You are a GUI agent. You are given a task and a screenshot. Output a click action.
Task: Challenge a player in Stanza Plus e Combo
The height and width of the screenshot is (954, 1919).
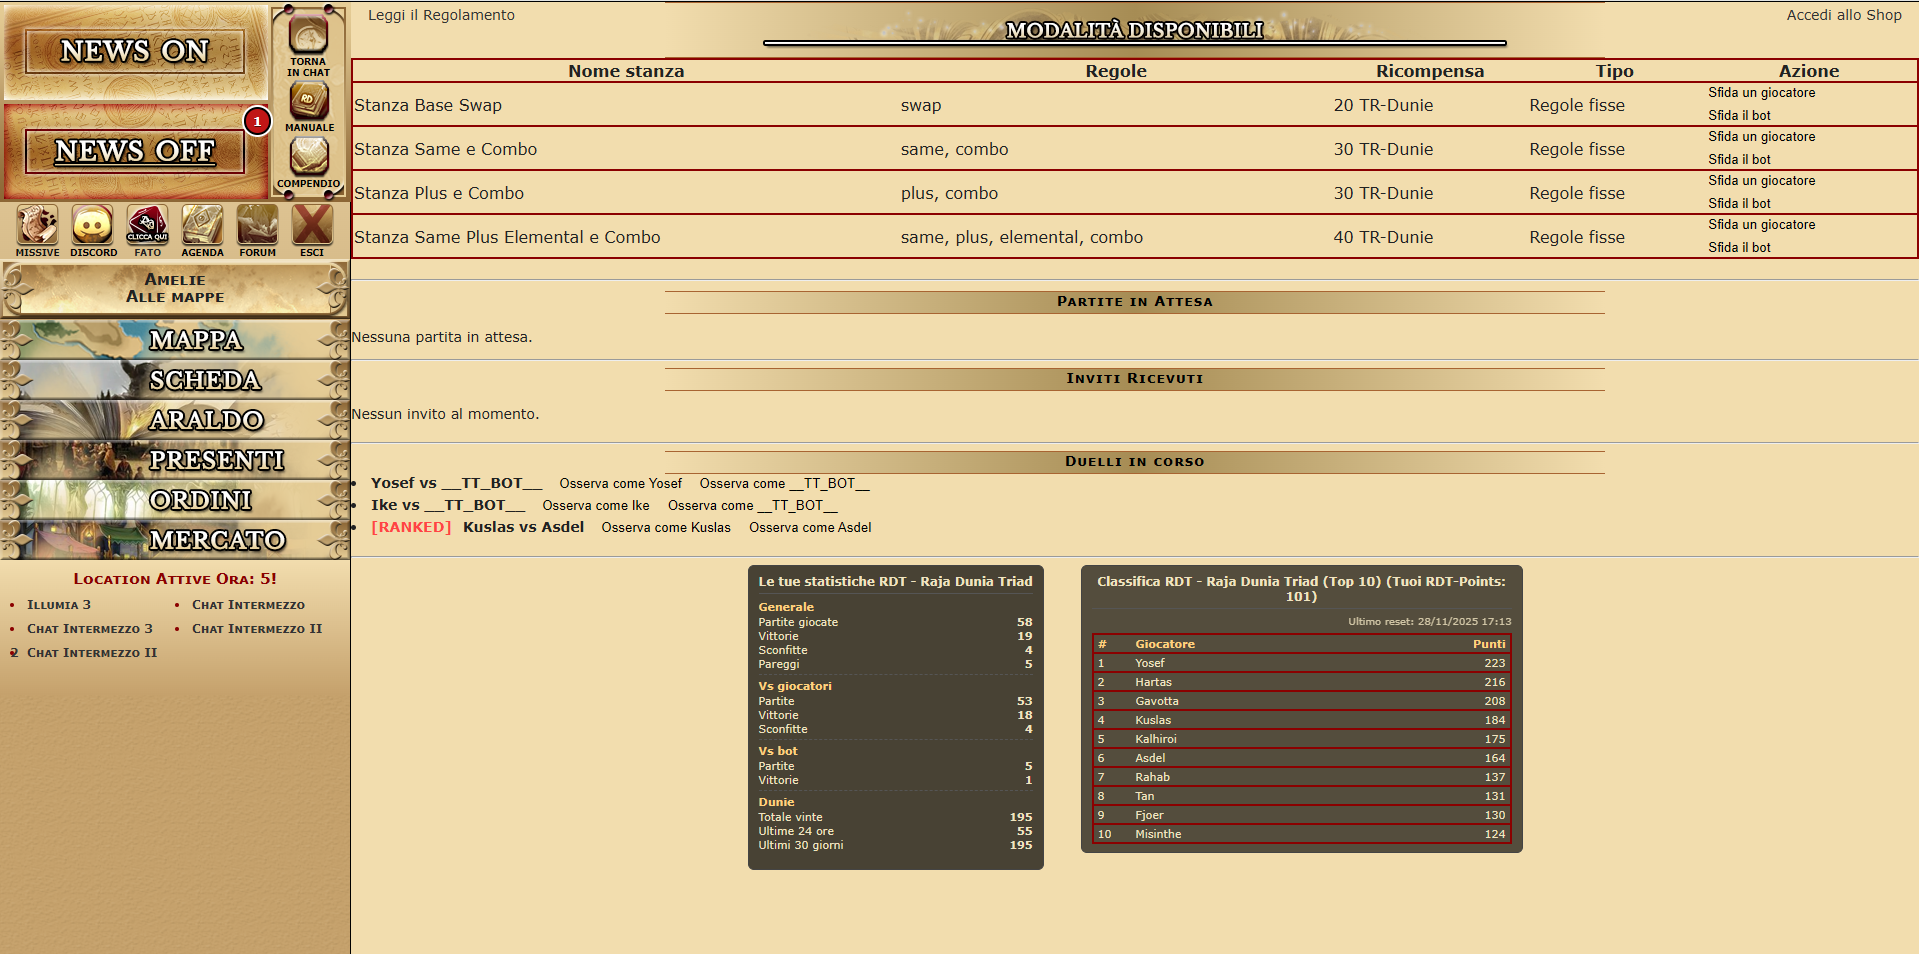(1761, 181)
